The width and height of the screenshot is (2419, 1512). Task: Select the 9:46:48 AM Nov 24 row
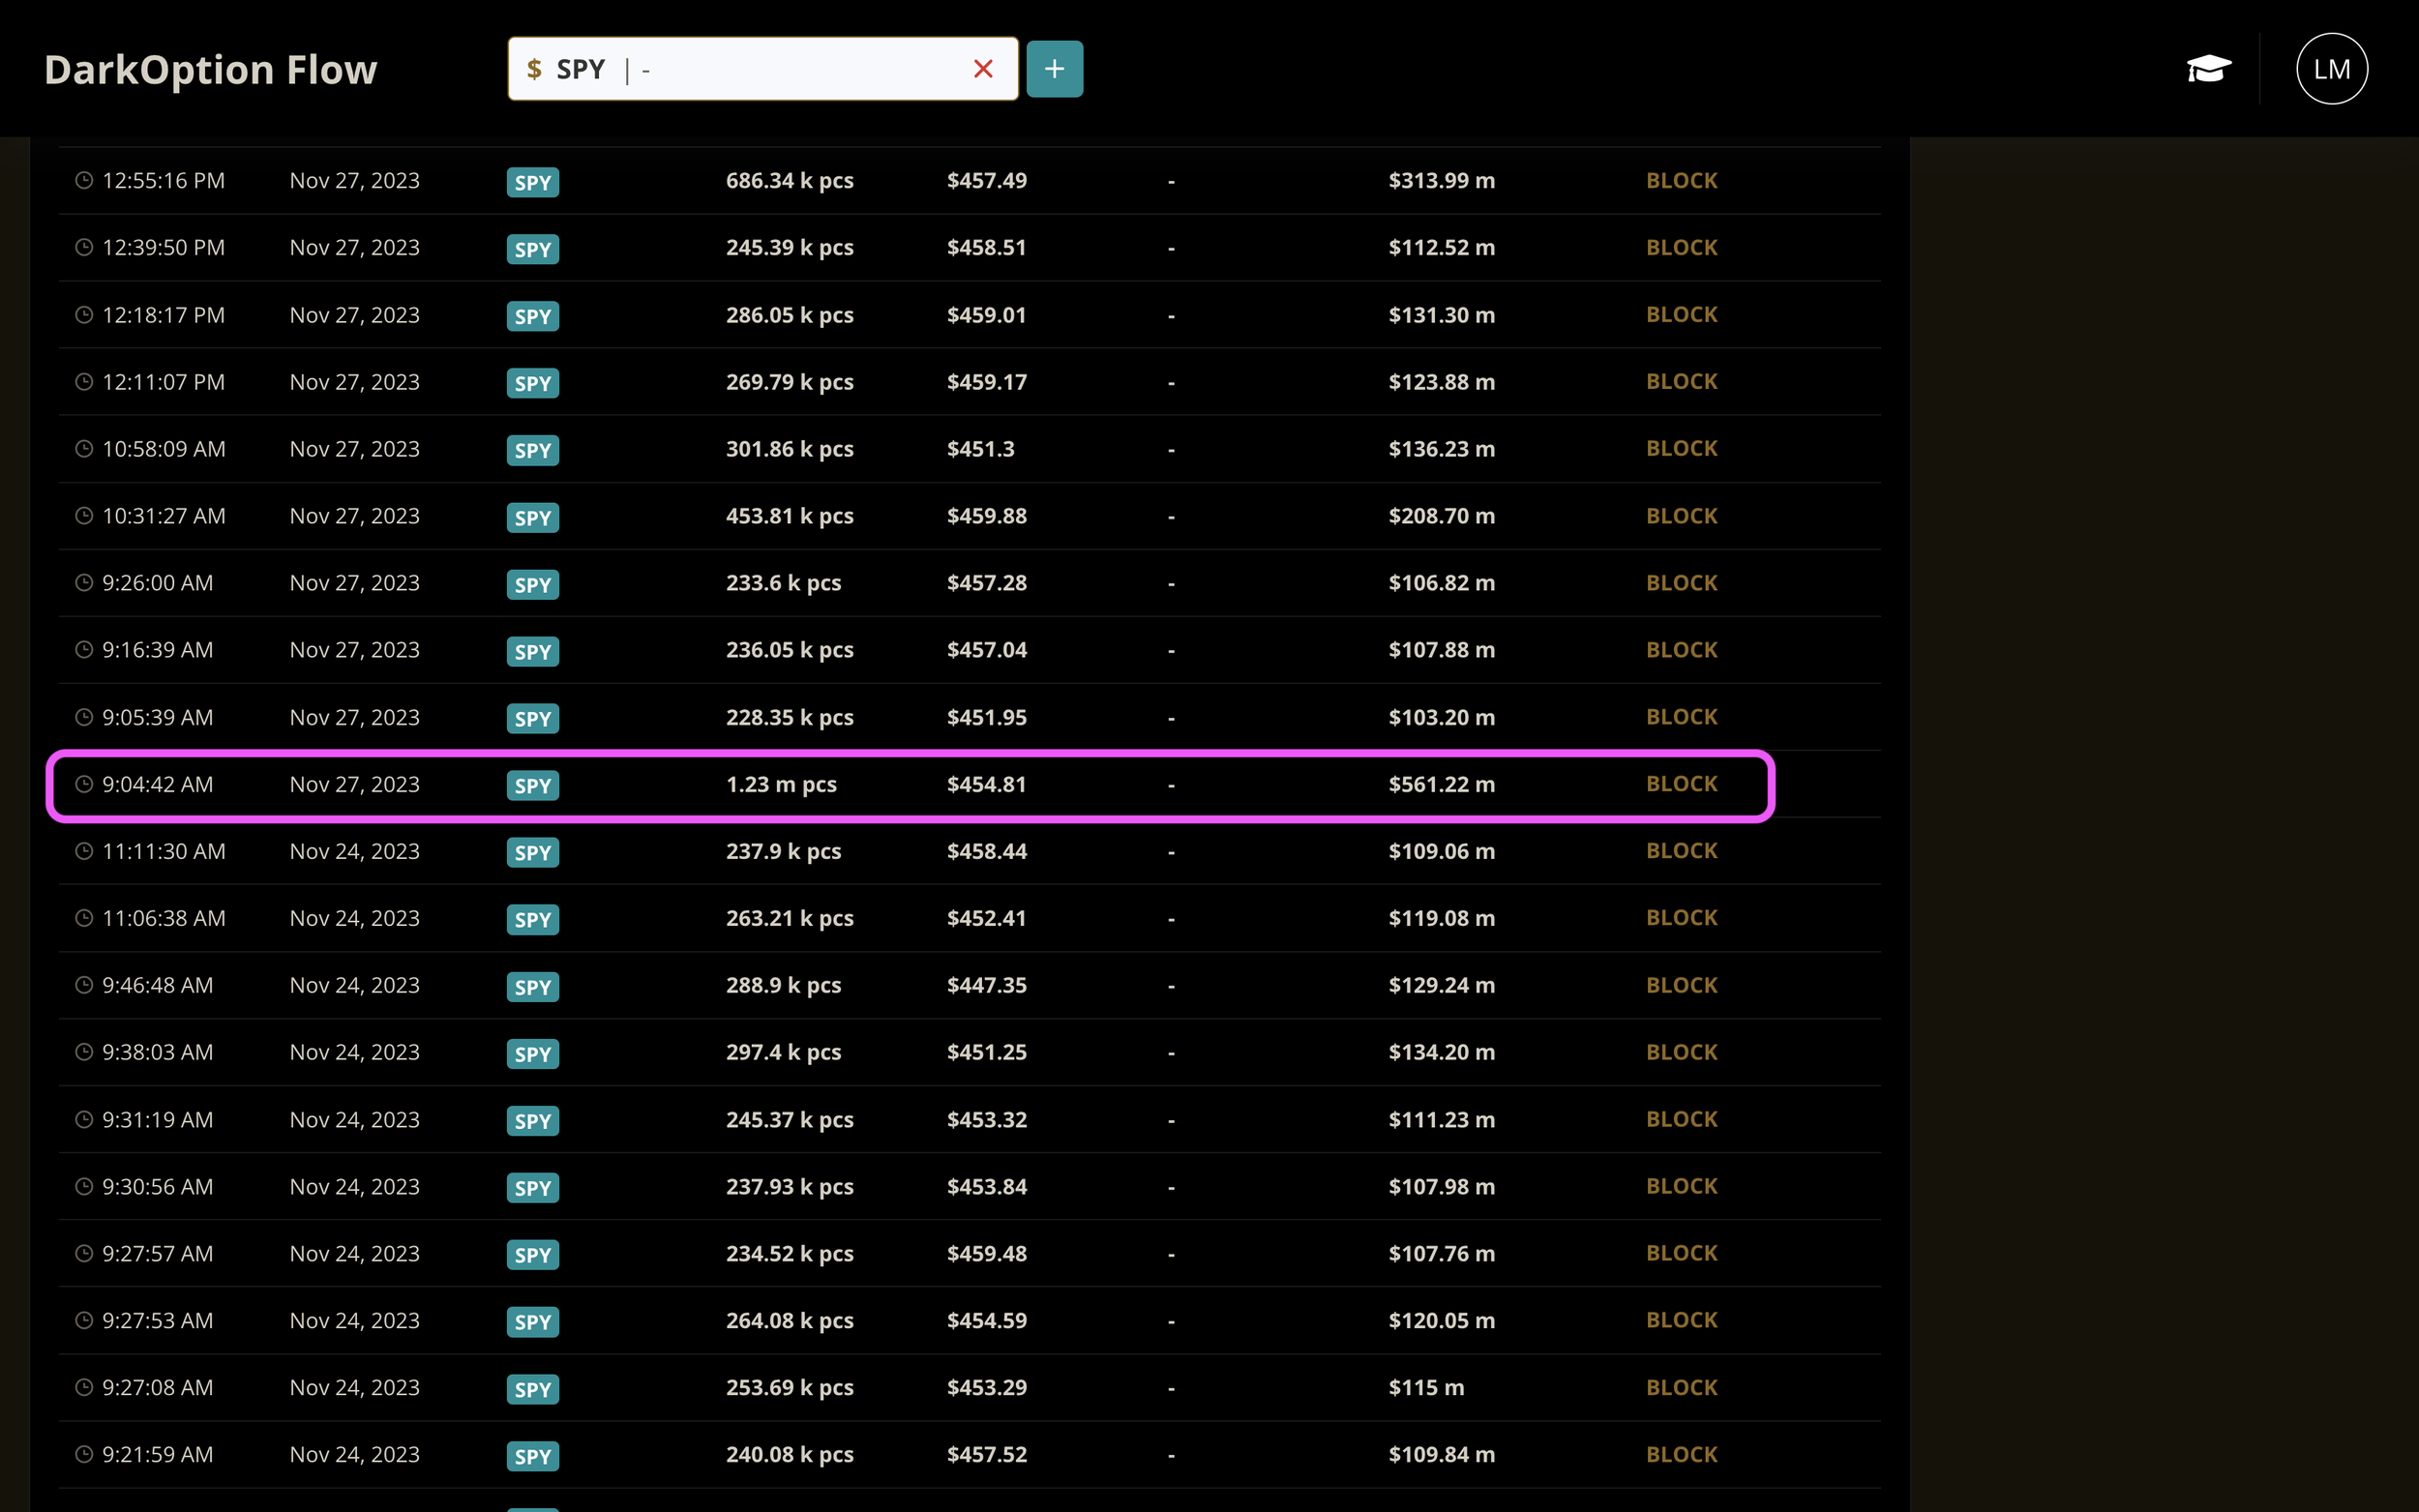pyautogui.click(x=910, y=986)
